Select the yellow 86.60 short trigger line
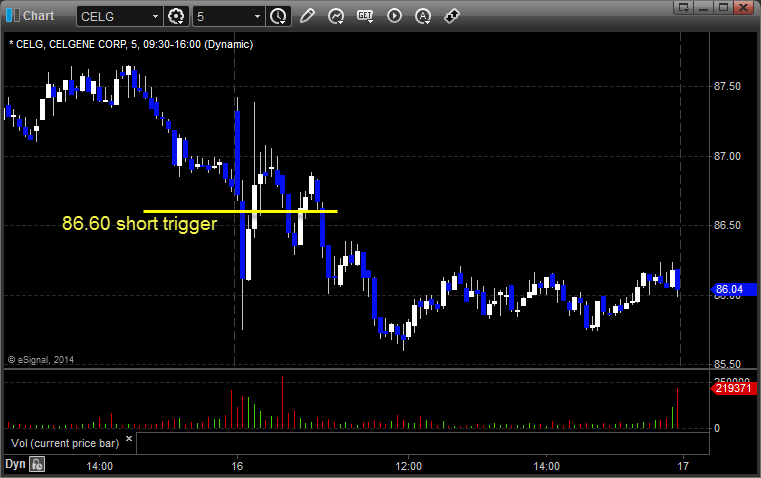 click(x=240, y=211)
